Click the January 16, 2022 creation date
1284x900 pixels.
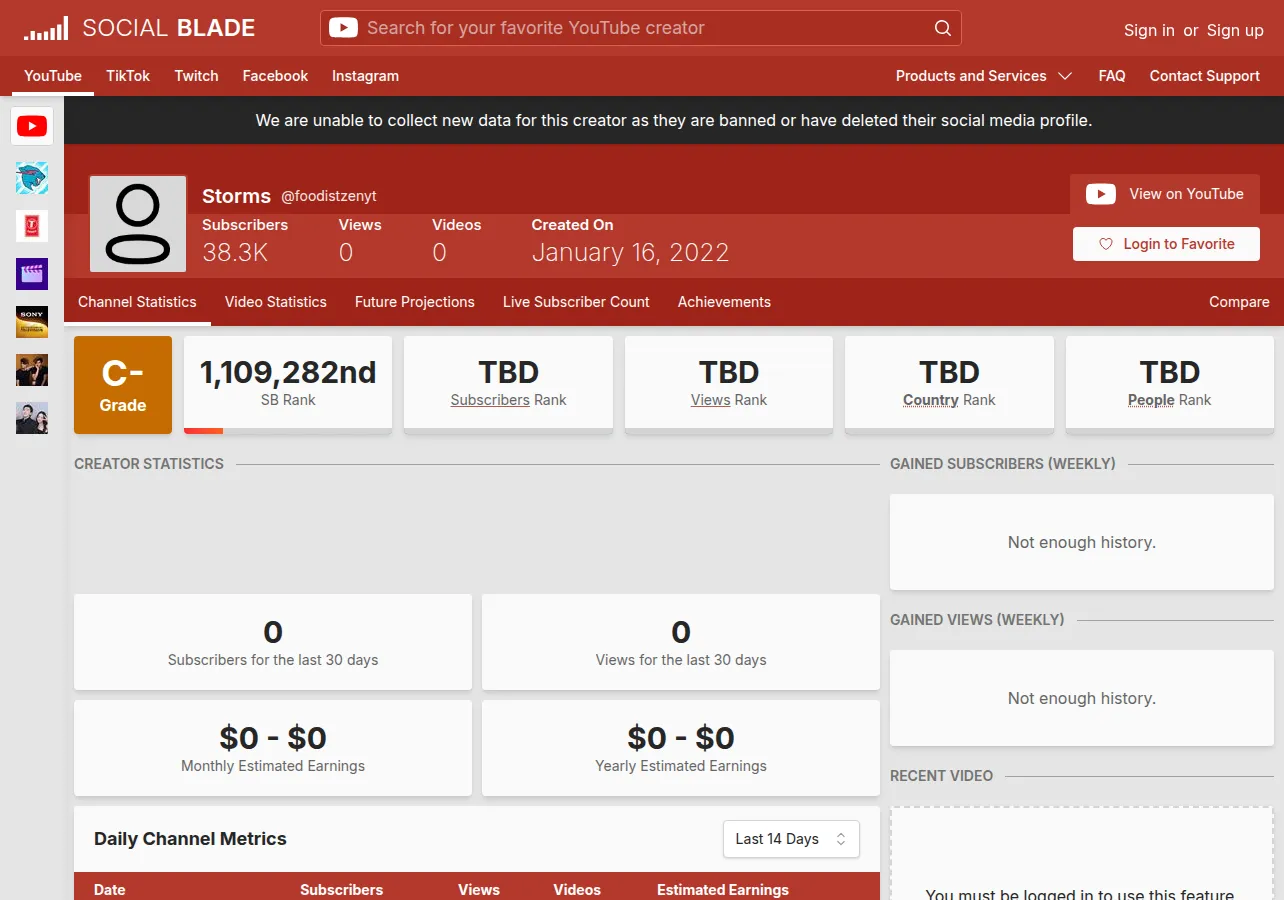click(x=630, y=252)
